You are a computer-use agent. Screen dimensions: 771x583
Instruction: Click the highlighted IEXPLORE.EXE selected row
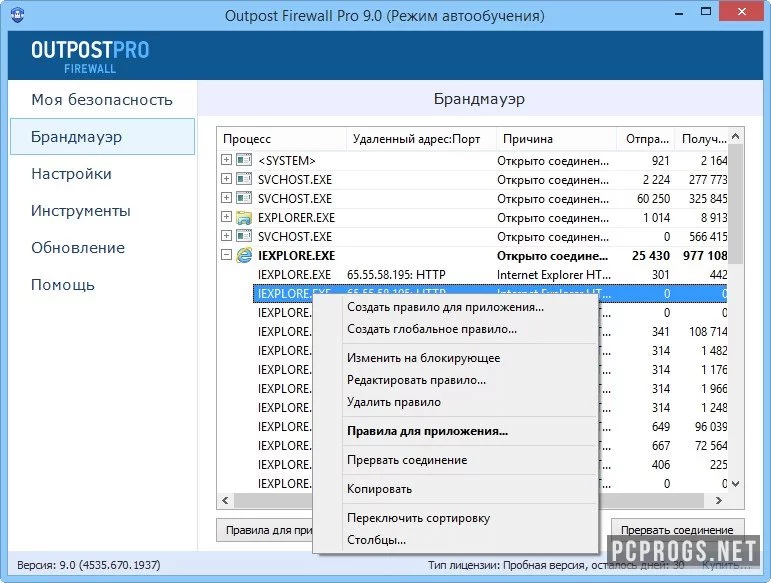pyautogui.click(x=490, y=293)
